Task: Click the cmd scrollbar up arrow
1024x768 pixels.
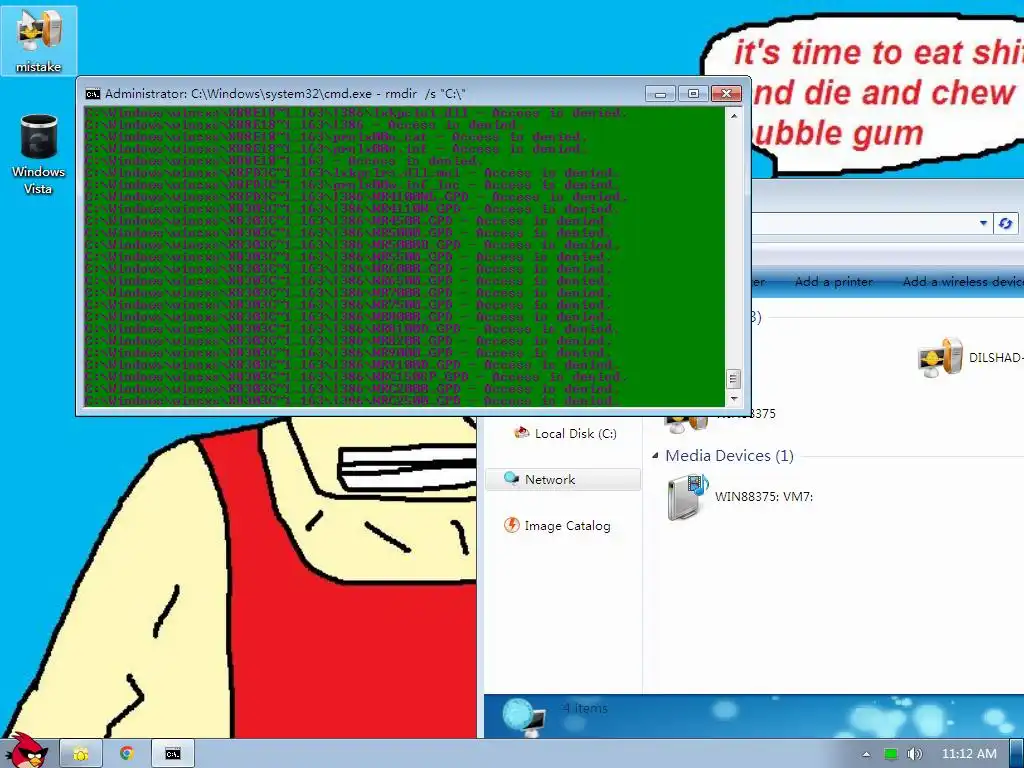Action: [x=733, y=116]
